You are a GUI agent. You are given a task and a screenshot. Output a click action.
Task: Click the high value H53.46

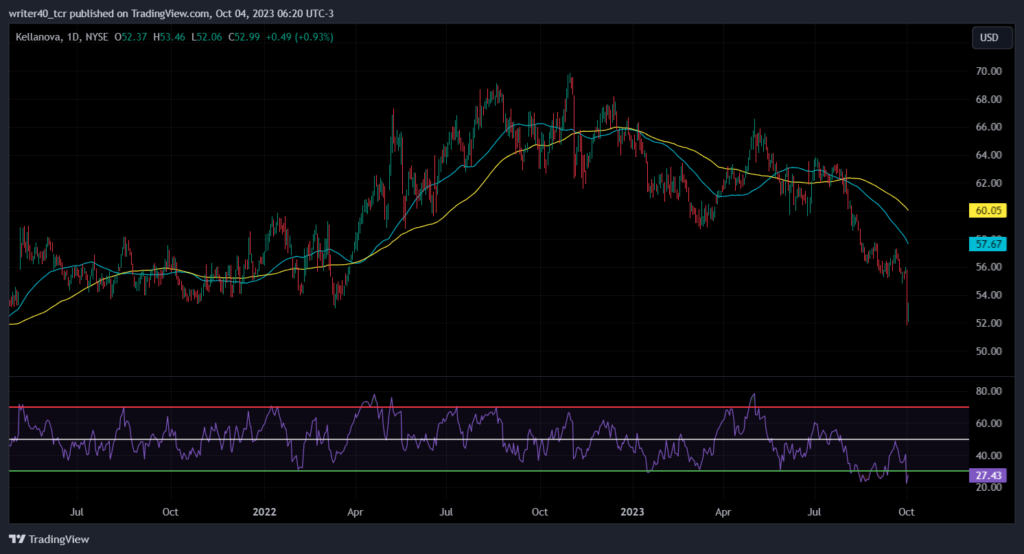169,37
